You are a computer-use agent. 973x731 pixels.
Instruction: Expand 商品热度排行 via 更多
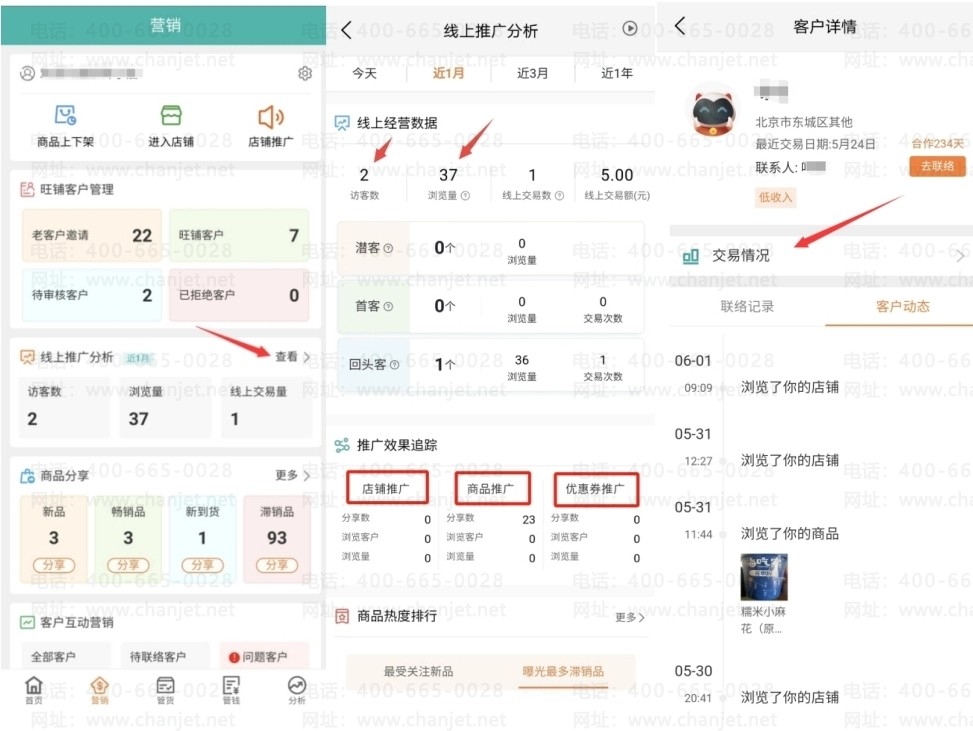pyautogui.click(x=630, y=617)
